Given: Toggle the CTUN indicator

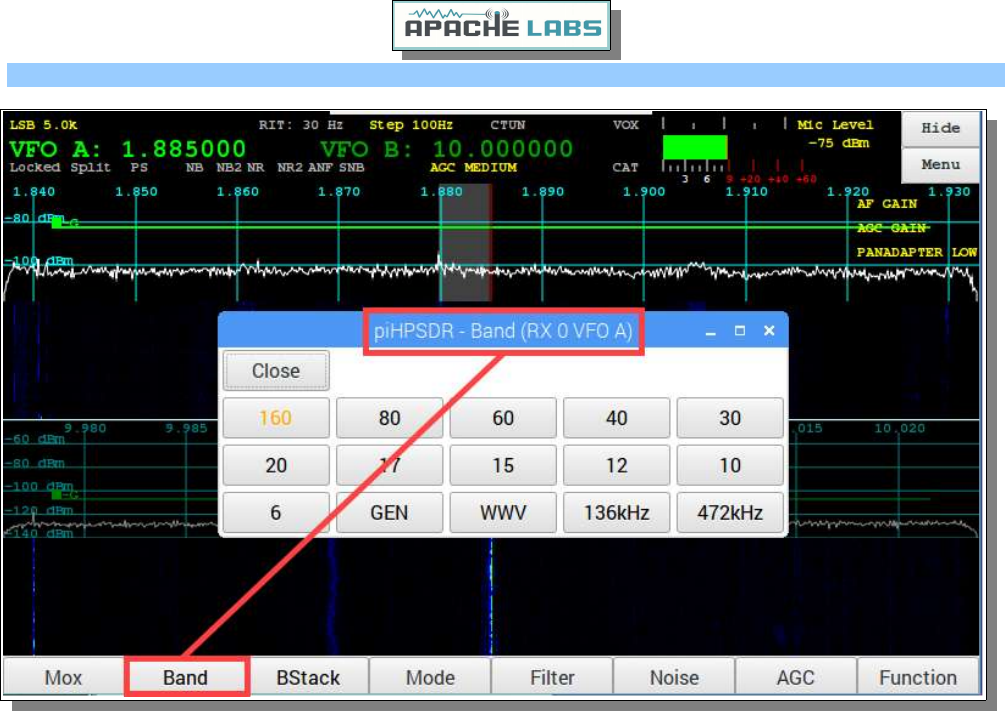Looking at the screenshot, I should [508, 125].
